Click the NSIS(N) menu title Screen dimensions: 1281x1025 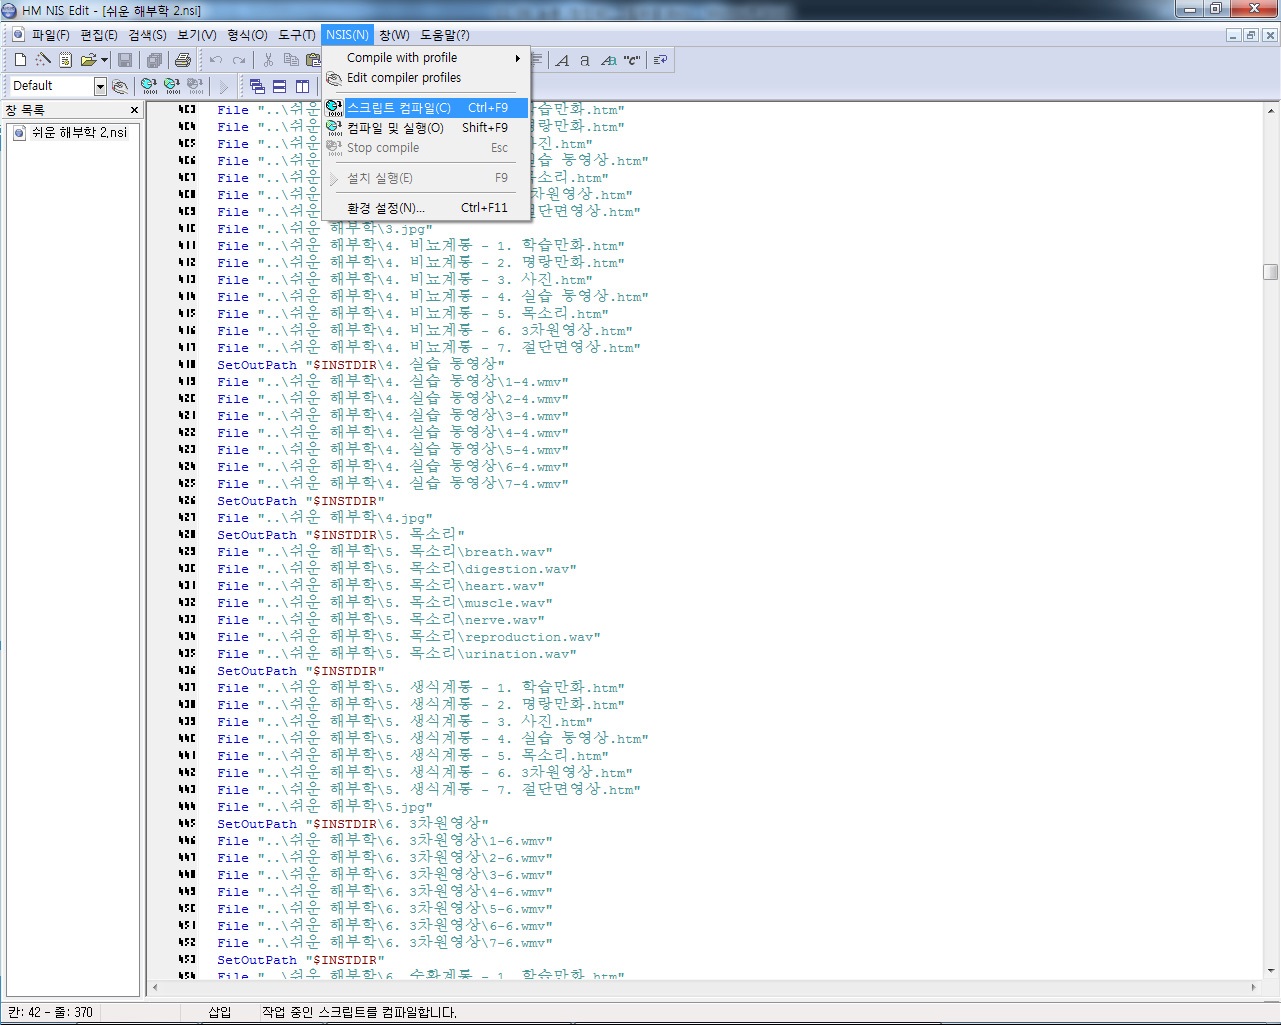click(348, 35)
